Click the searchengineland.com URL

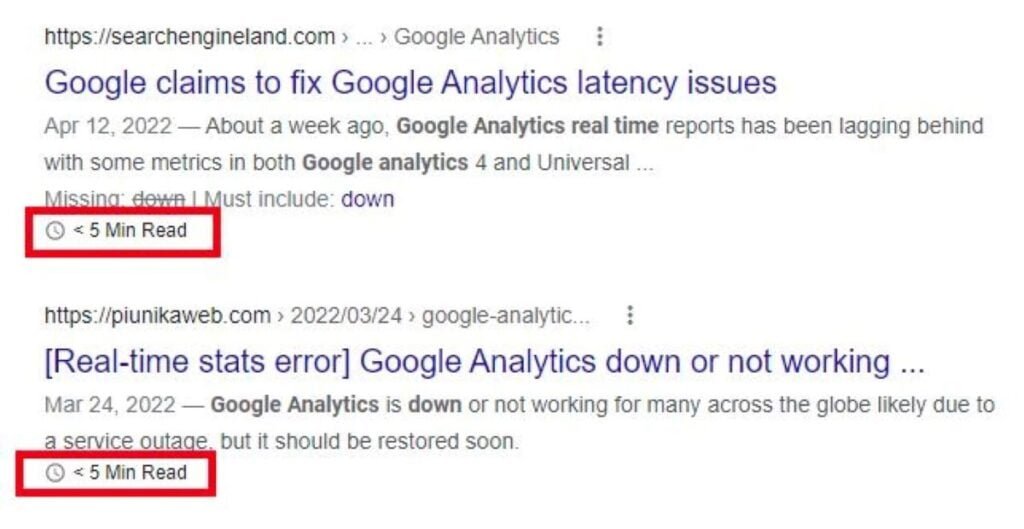click(190, 37)
